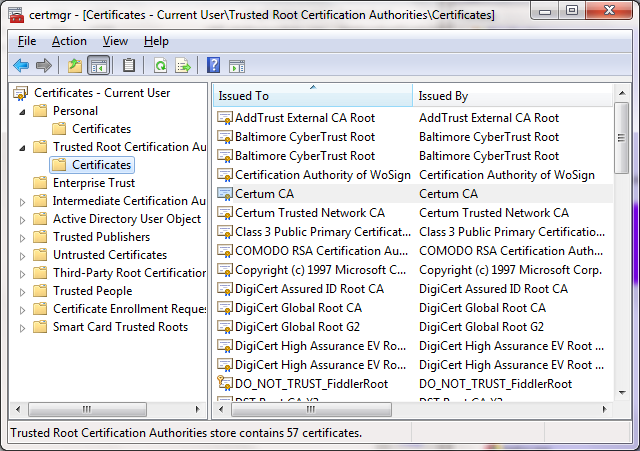Collapse the Trusted Root Certification Authorities node
This screenshot has width=640, height=451.
click(x=22, y=148)
